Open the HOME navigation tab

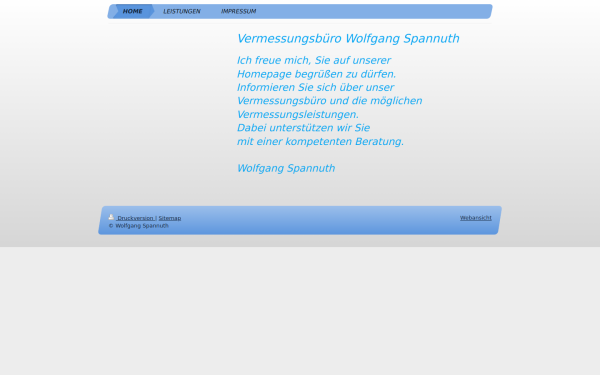tap(132, 11)
